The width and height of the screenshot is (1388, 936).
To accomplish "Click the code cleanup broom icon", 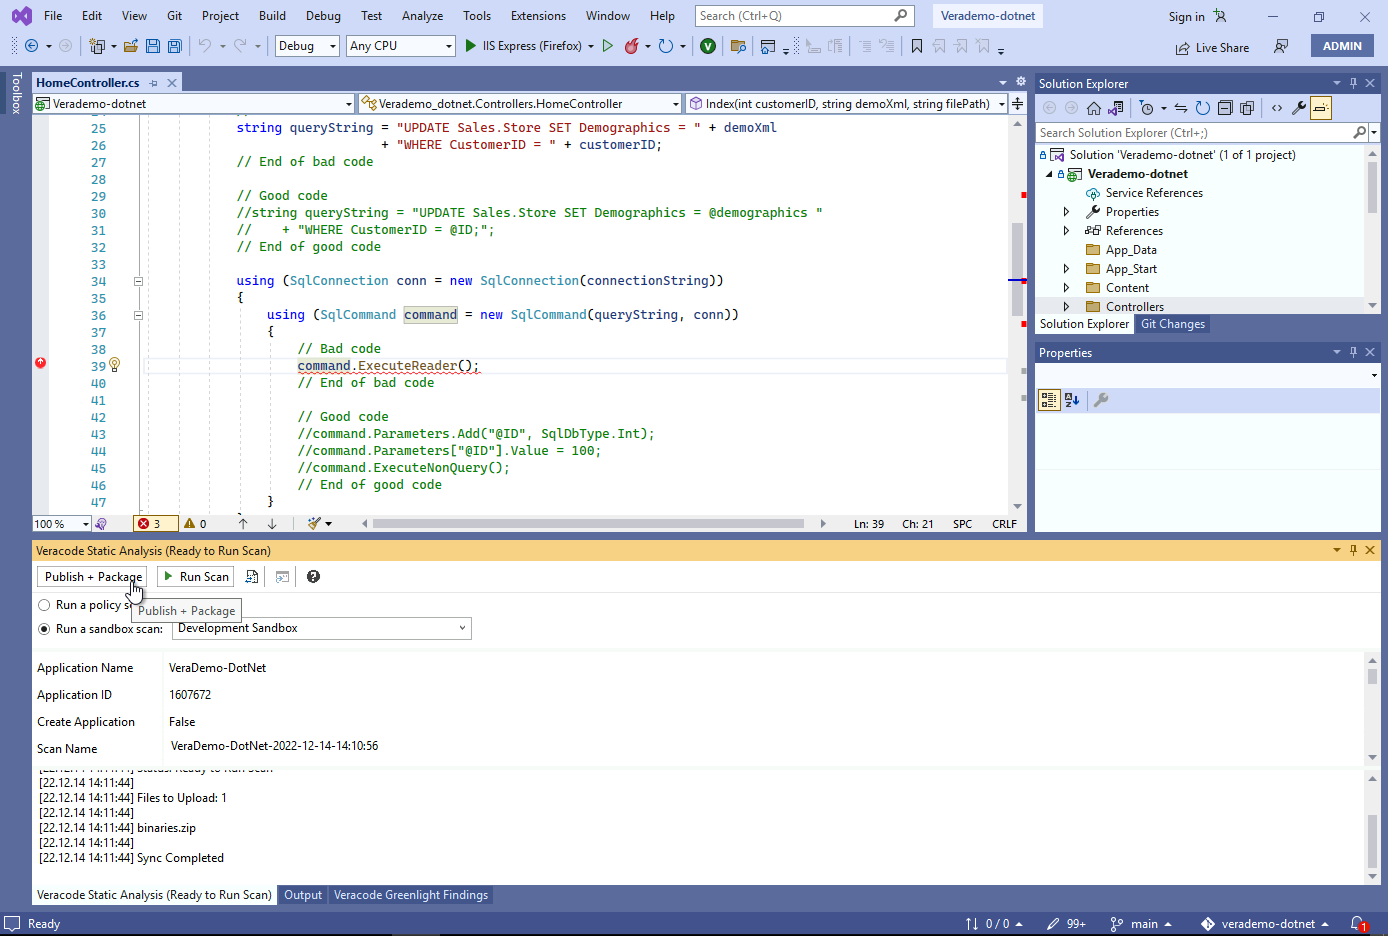I will tap(314, 524).
